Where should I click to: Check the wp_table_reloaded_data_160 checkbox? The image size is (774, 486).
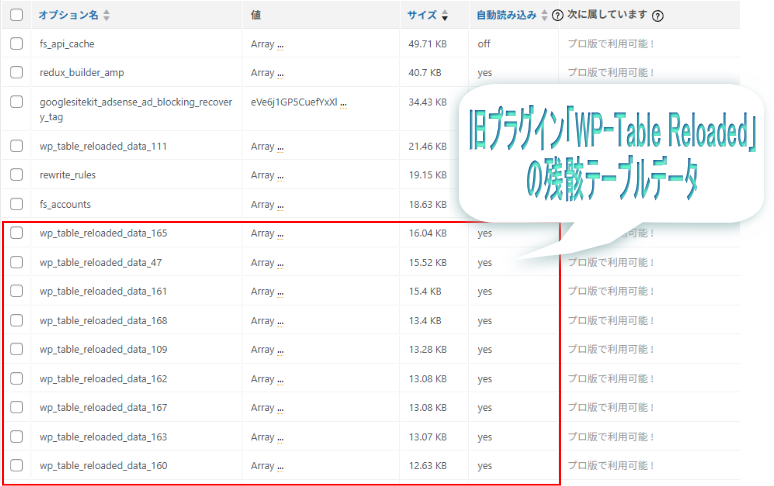coord(17,465)
